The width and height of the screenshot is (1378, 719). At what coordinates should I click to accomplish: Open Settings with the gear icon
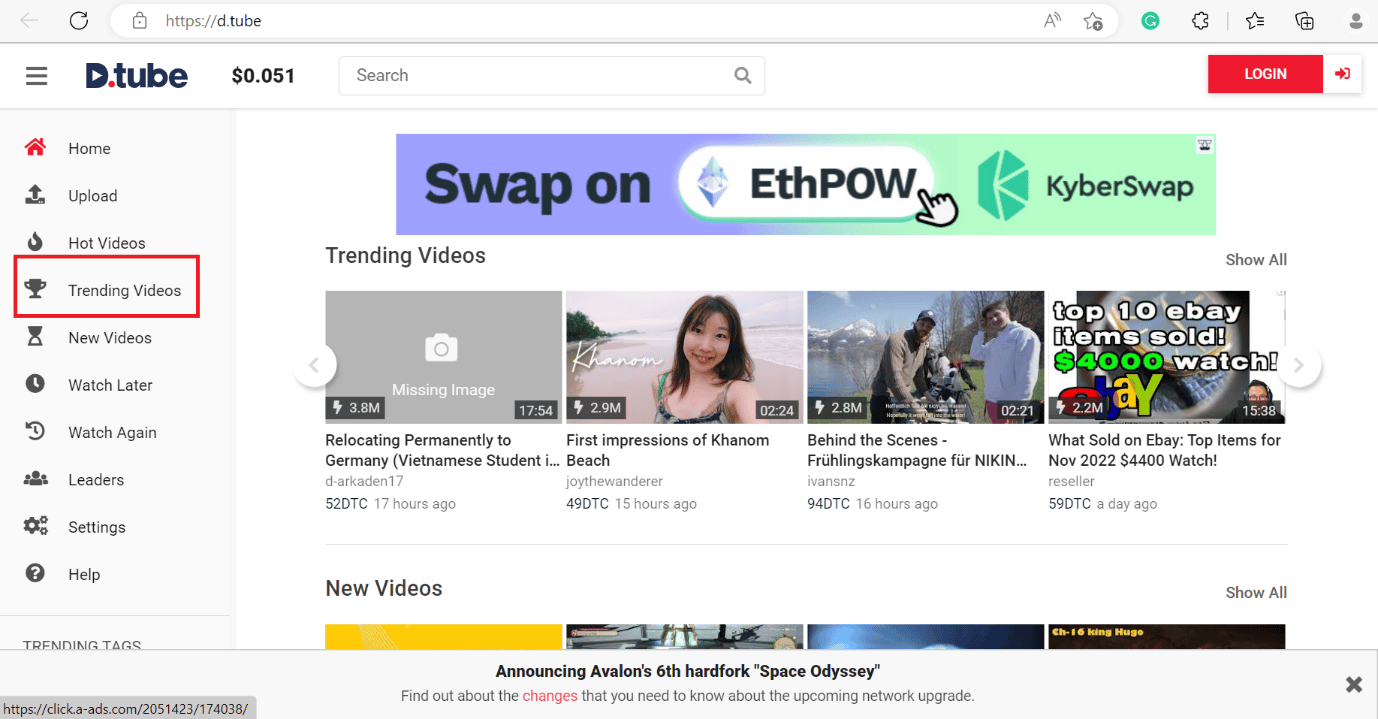tap(36, 526)
